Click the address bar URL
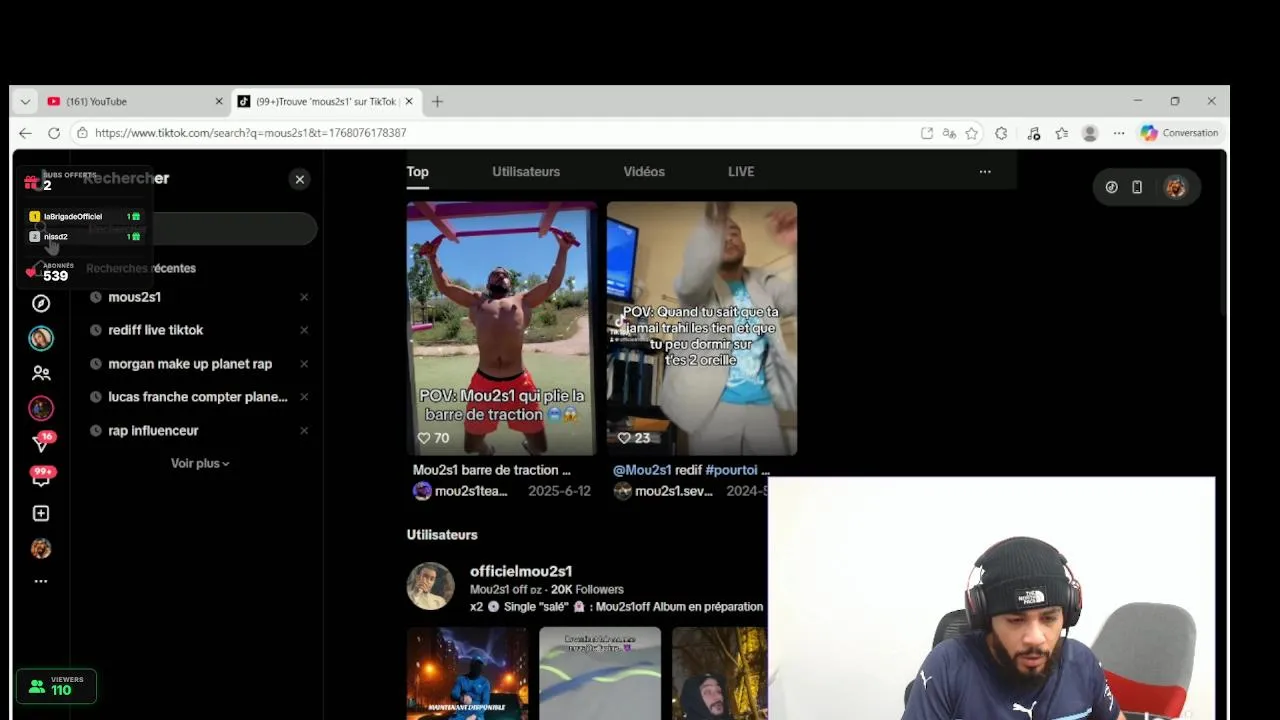This screenshot has width=1280, height=720. (x=250, y=133)
